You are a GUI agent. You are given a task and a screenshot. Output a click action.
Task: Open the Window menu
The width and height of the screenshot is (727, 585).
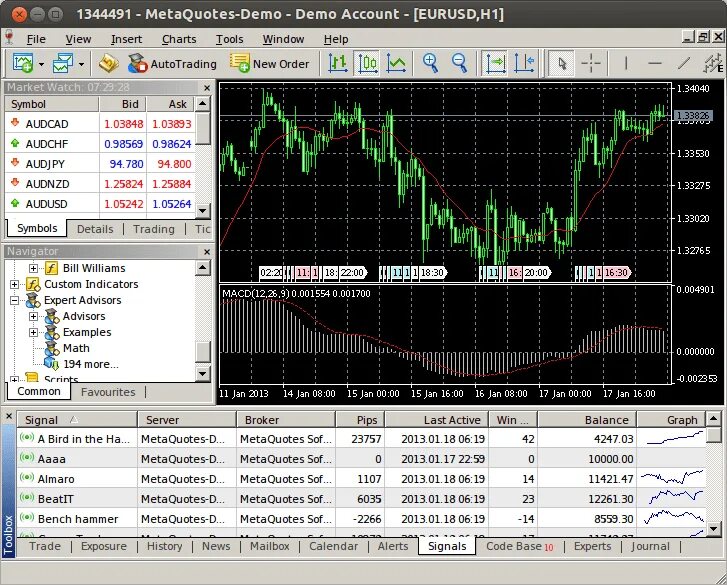(283, 39)
